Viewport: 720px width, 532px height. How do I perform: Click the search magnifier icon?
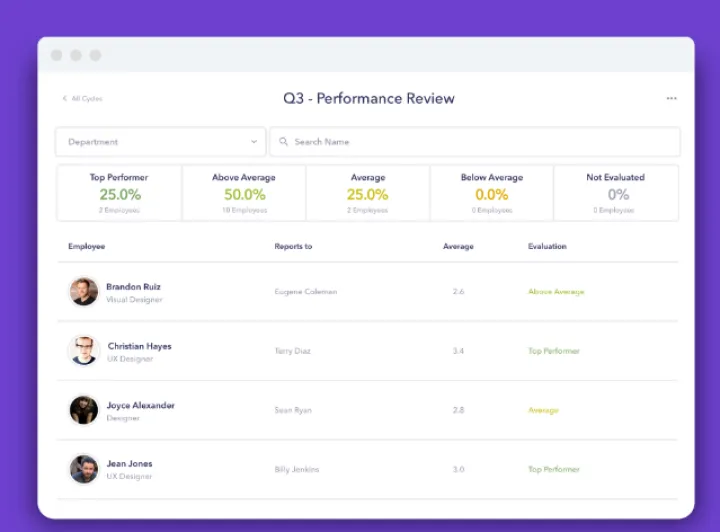(284, 142)
